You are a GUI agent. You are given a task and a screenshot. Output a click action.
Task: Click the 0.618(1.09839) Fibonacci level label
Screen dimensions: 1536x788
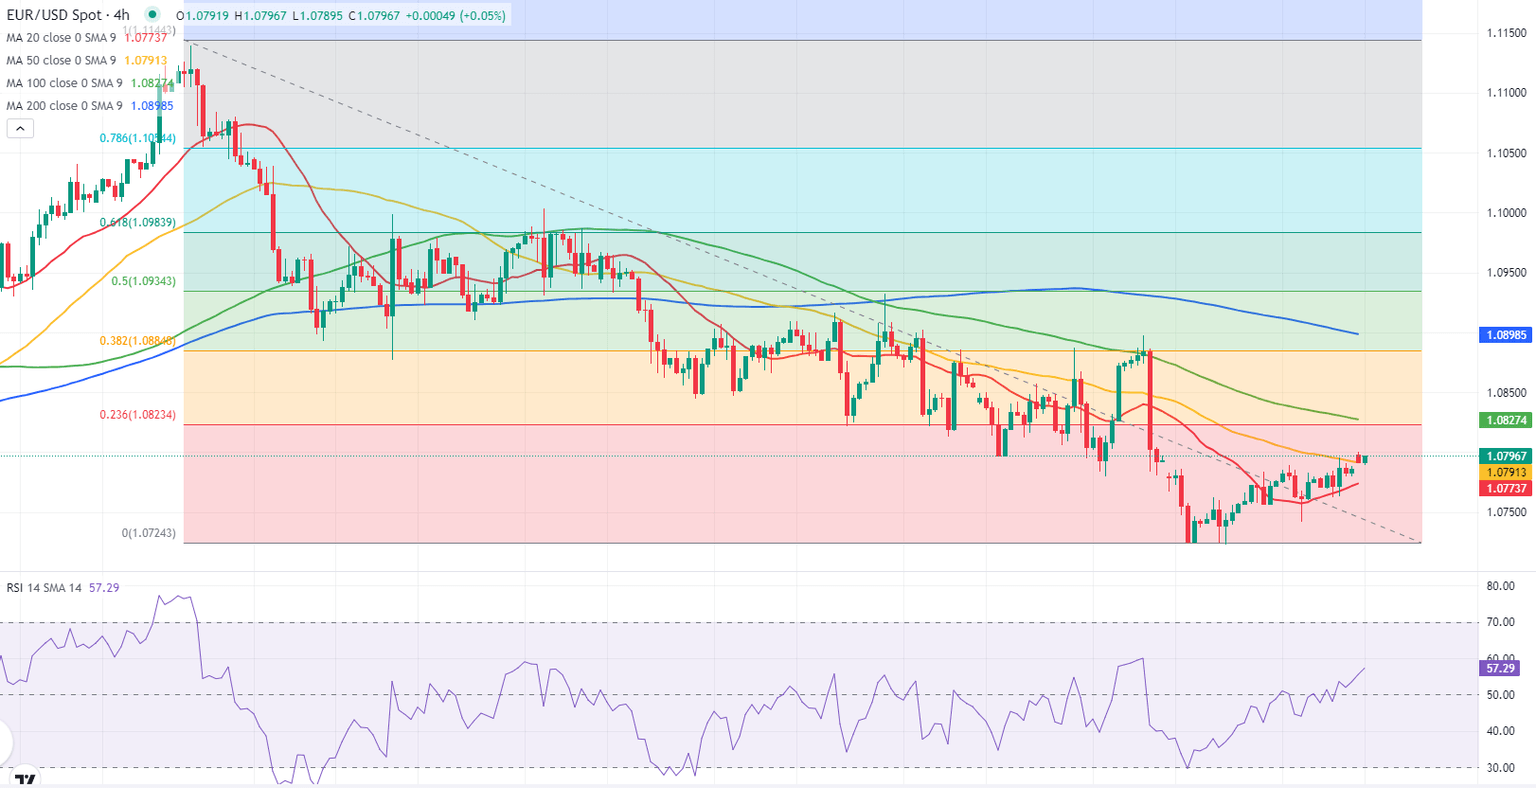[x=138, y=223]
